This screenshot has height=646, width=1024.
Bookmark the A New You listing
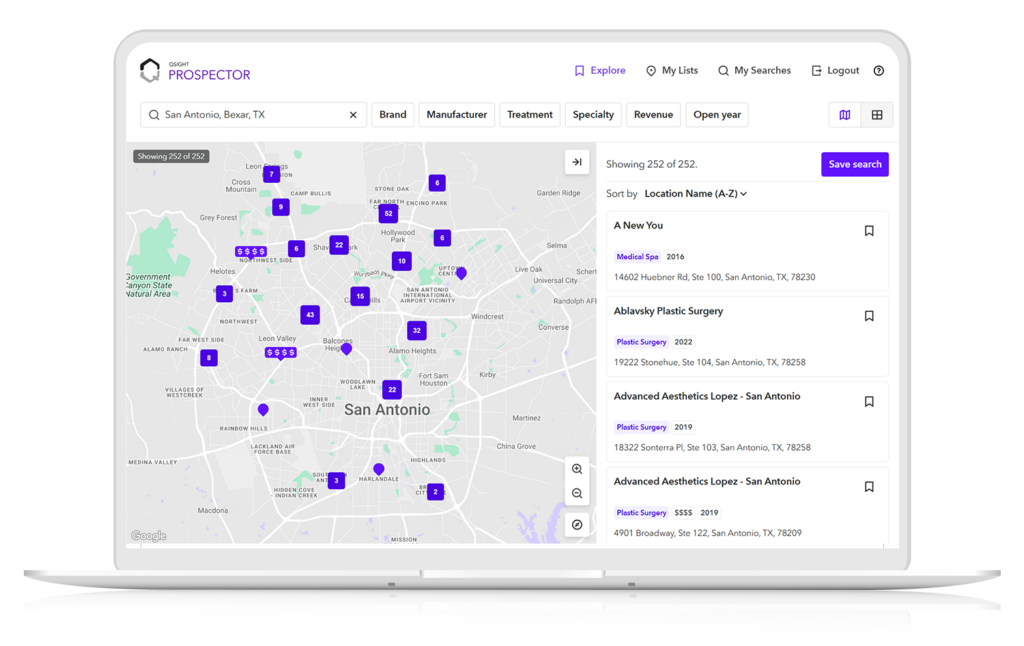[869, 229]
